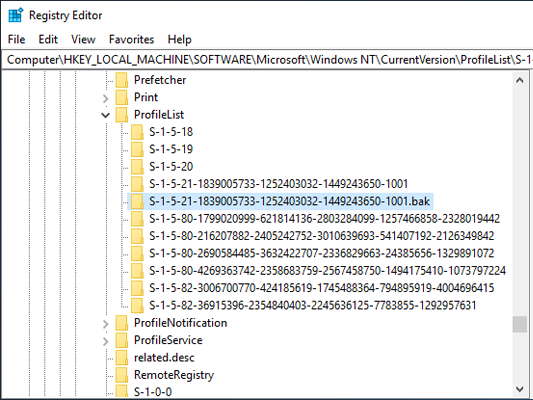Open the View menu
The height and width of the screenshot is (400, 533).
click(83, 39)
